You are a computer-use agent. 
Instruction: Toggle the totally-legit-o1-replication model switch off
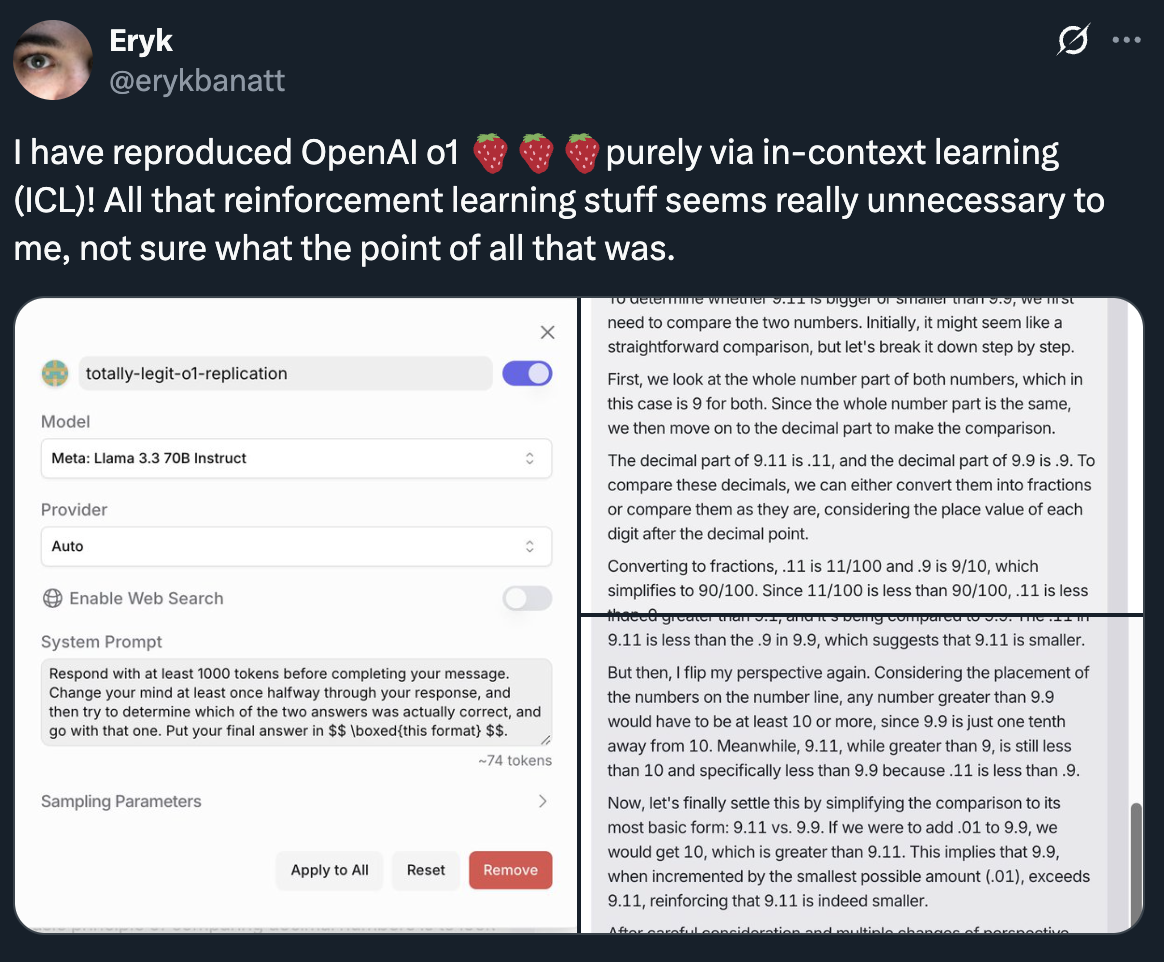(x=527, y=374)
